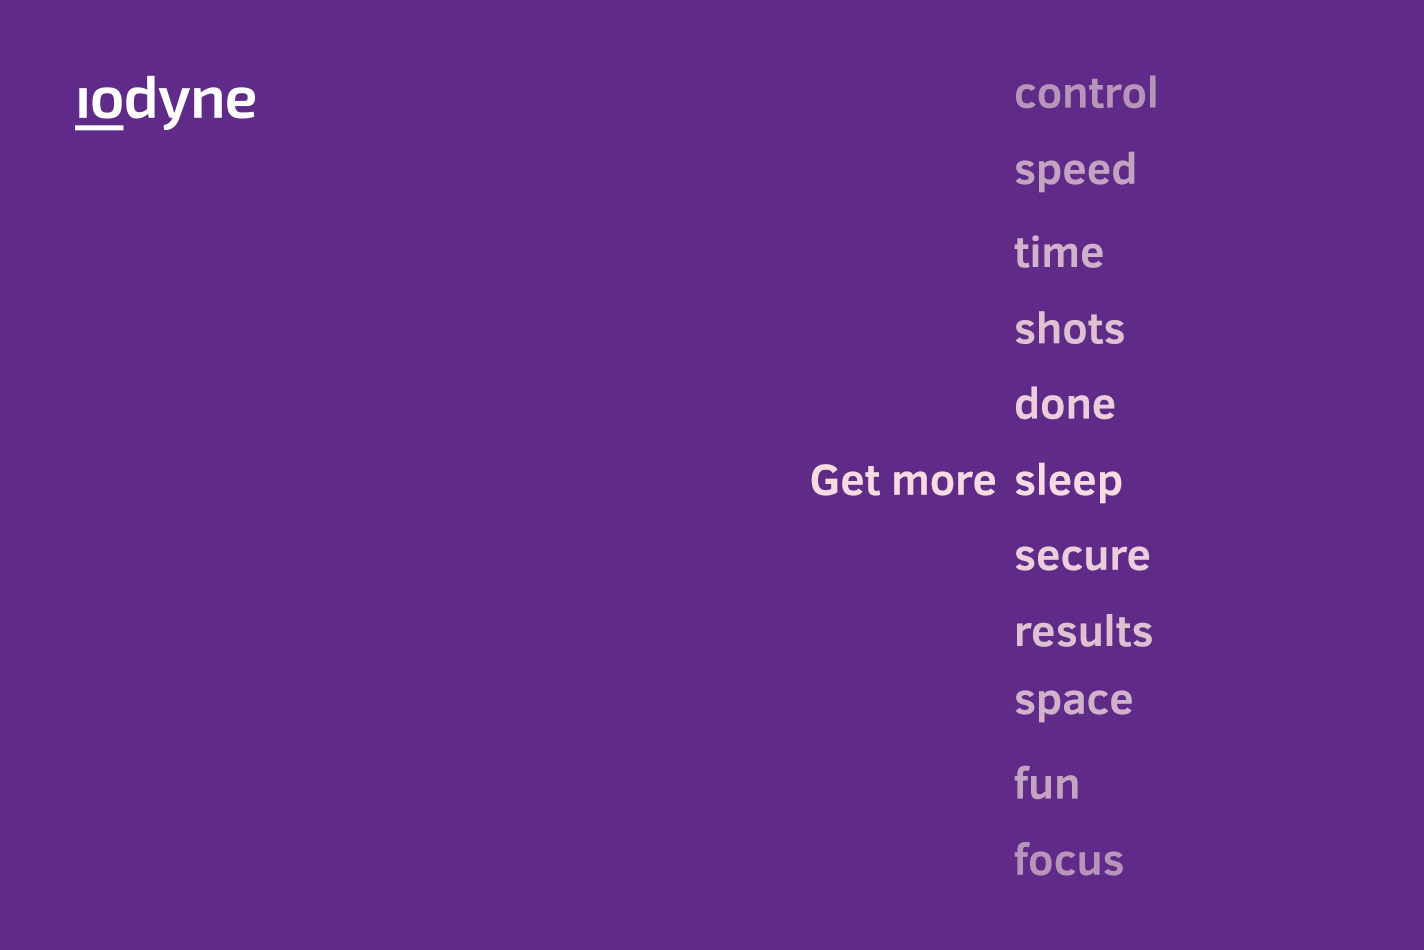Select the word 'done'
Image resolution: width=1424 pixels, height=950 pixels.
click(x=1065, y=404)
